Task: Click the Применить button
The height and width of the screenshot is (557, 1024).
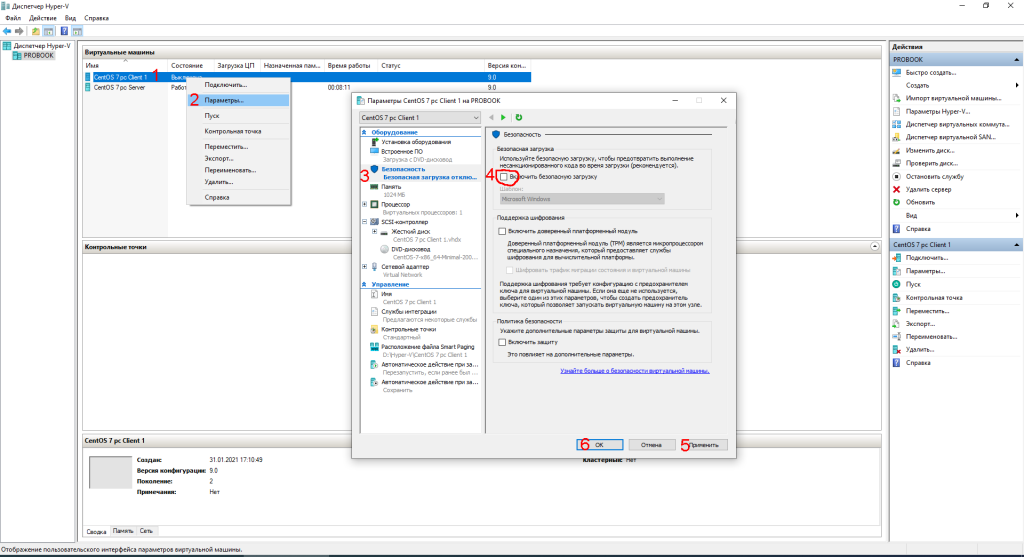Action: click(703, 445)
